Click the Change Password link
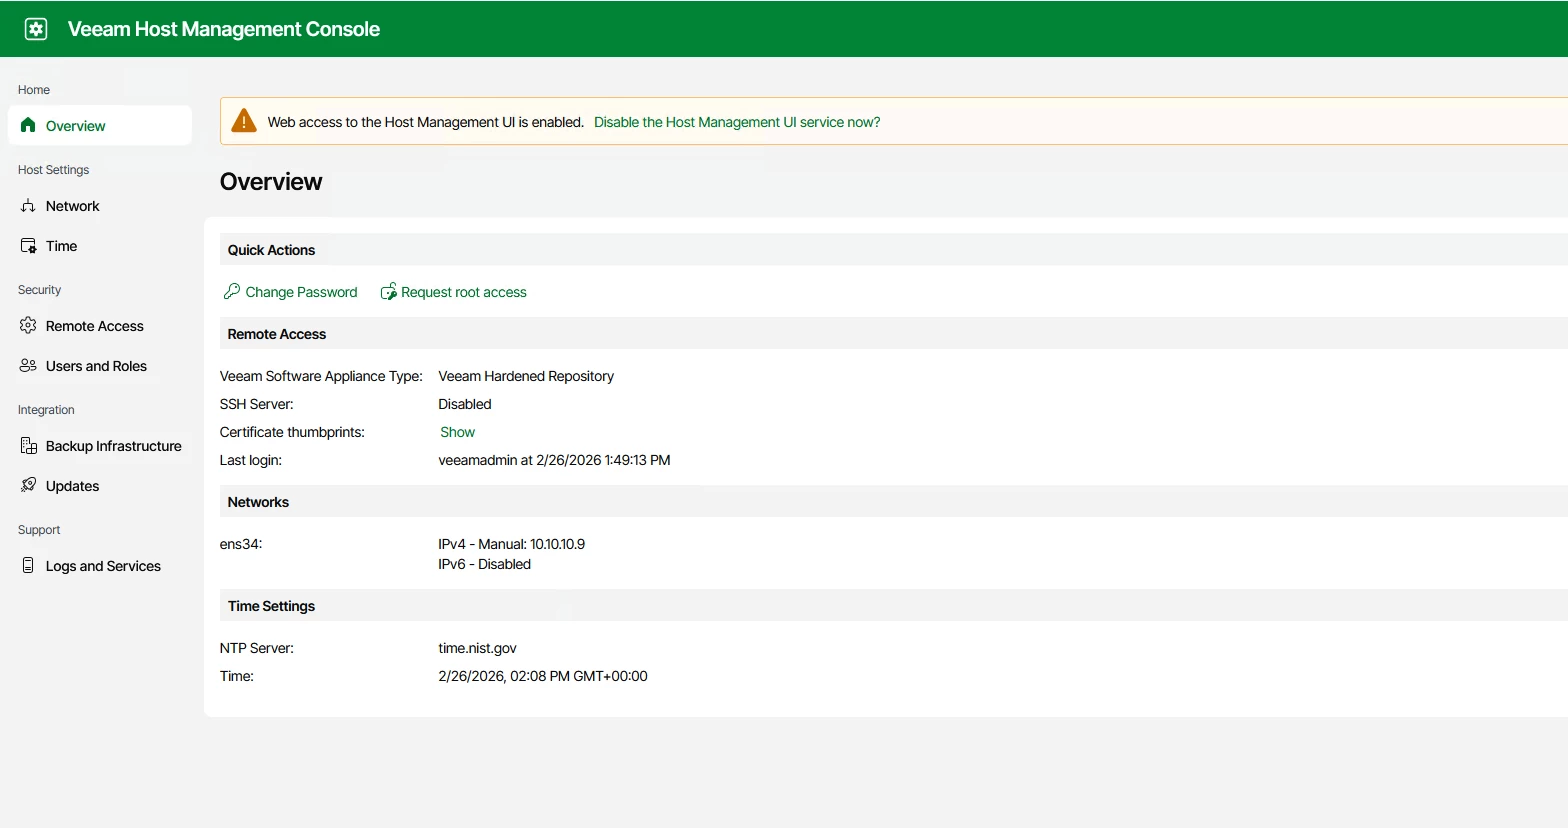Viewport: 1568px width, 828px height. [x=301, y=292]
